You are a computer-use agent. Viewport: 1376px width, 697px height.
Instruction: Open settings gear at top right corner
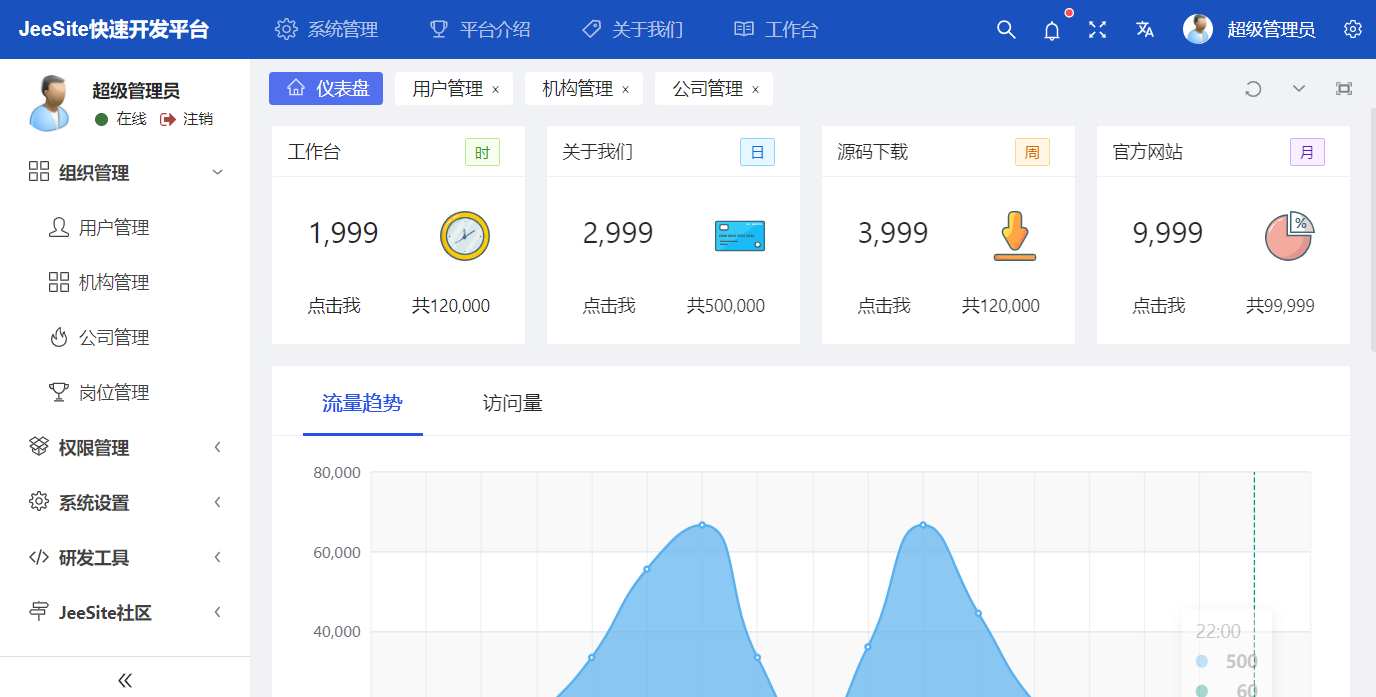click(1353, 29)
